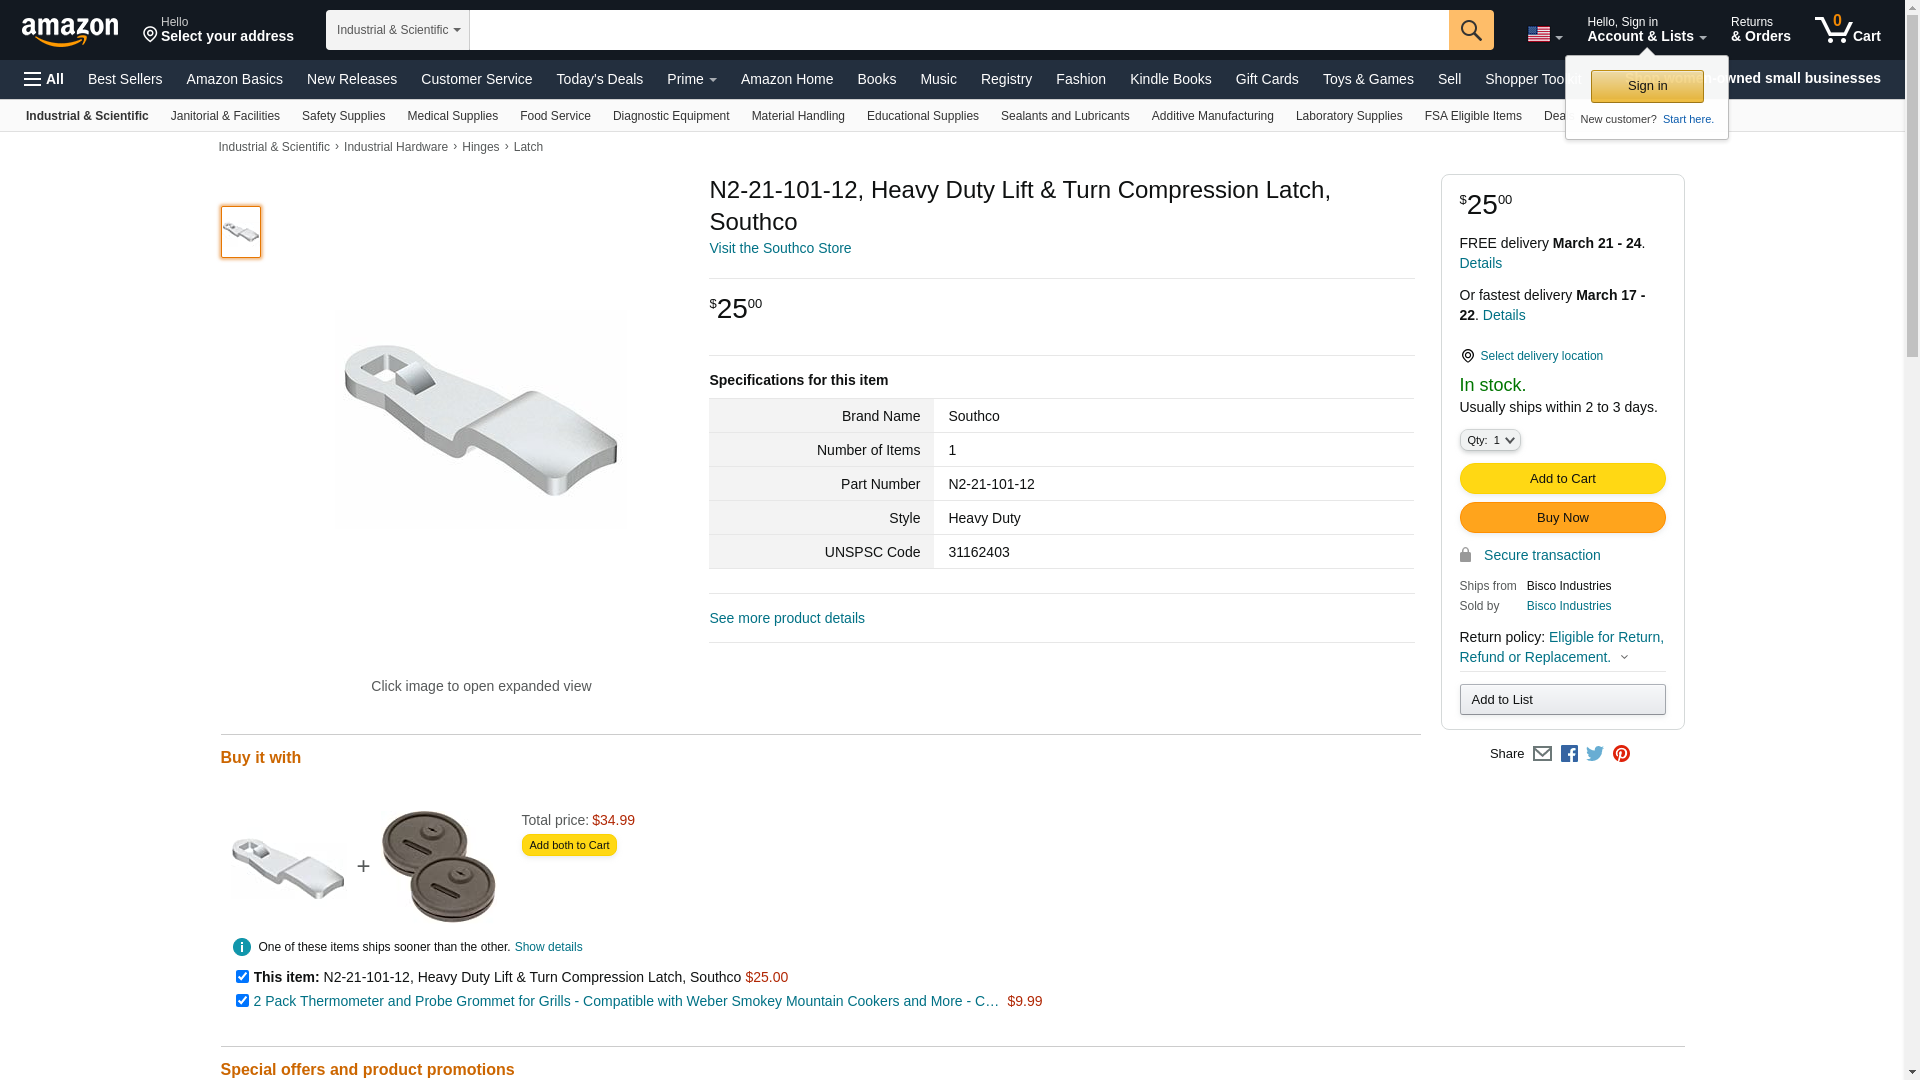
Task: Select the Safety Supplies subcategory tab
Action: [x=343, y=116]
